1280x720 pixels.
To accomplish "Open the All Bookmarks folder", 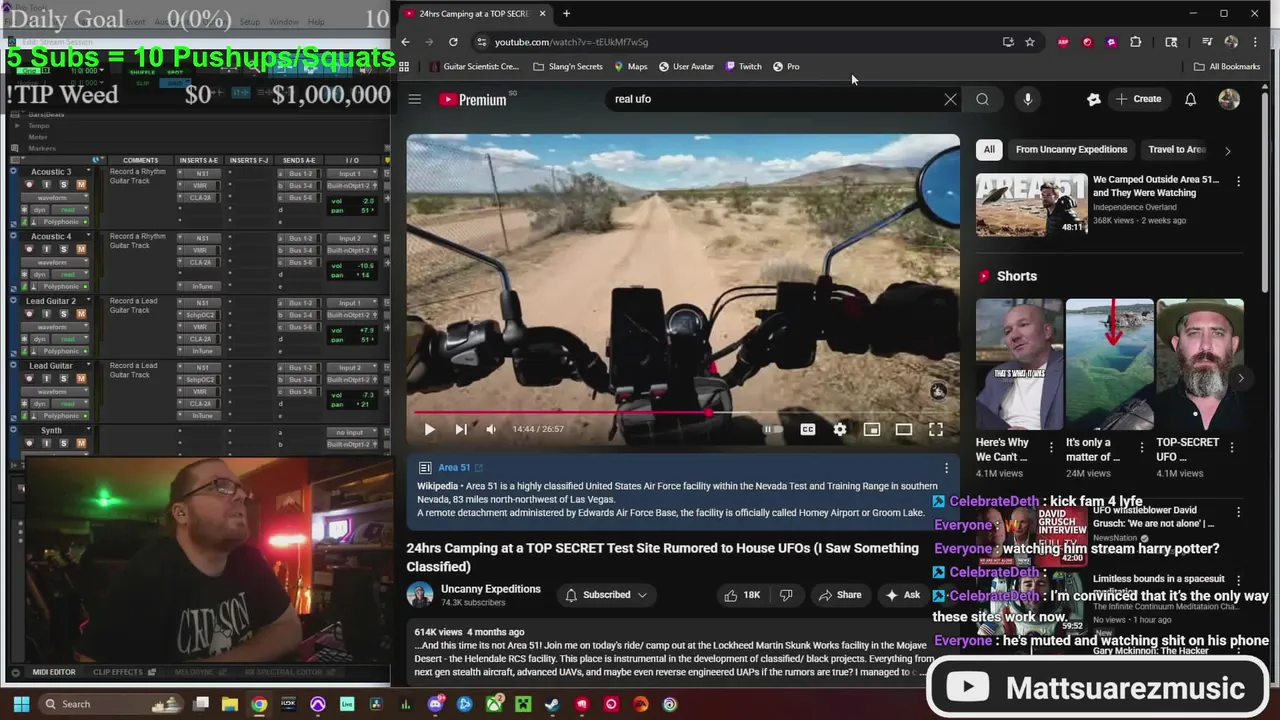I will 1227,67.
